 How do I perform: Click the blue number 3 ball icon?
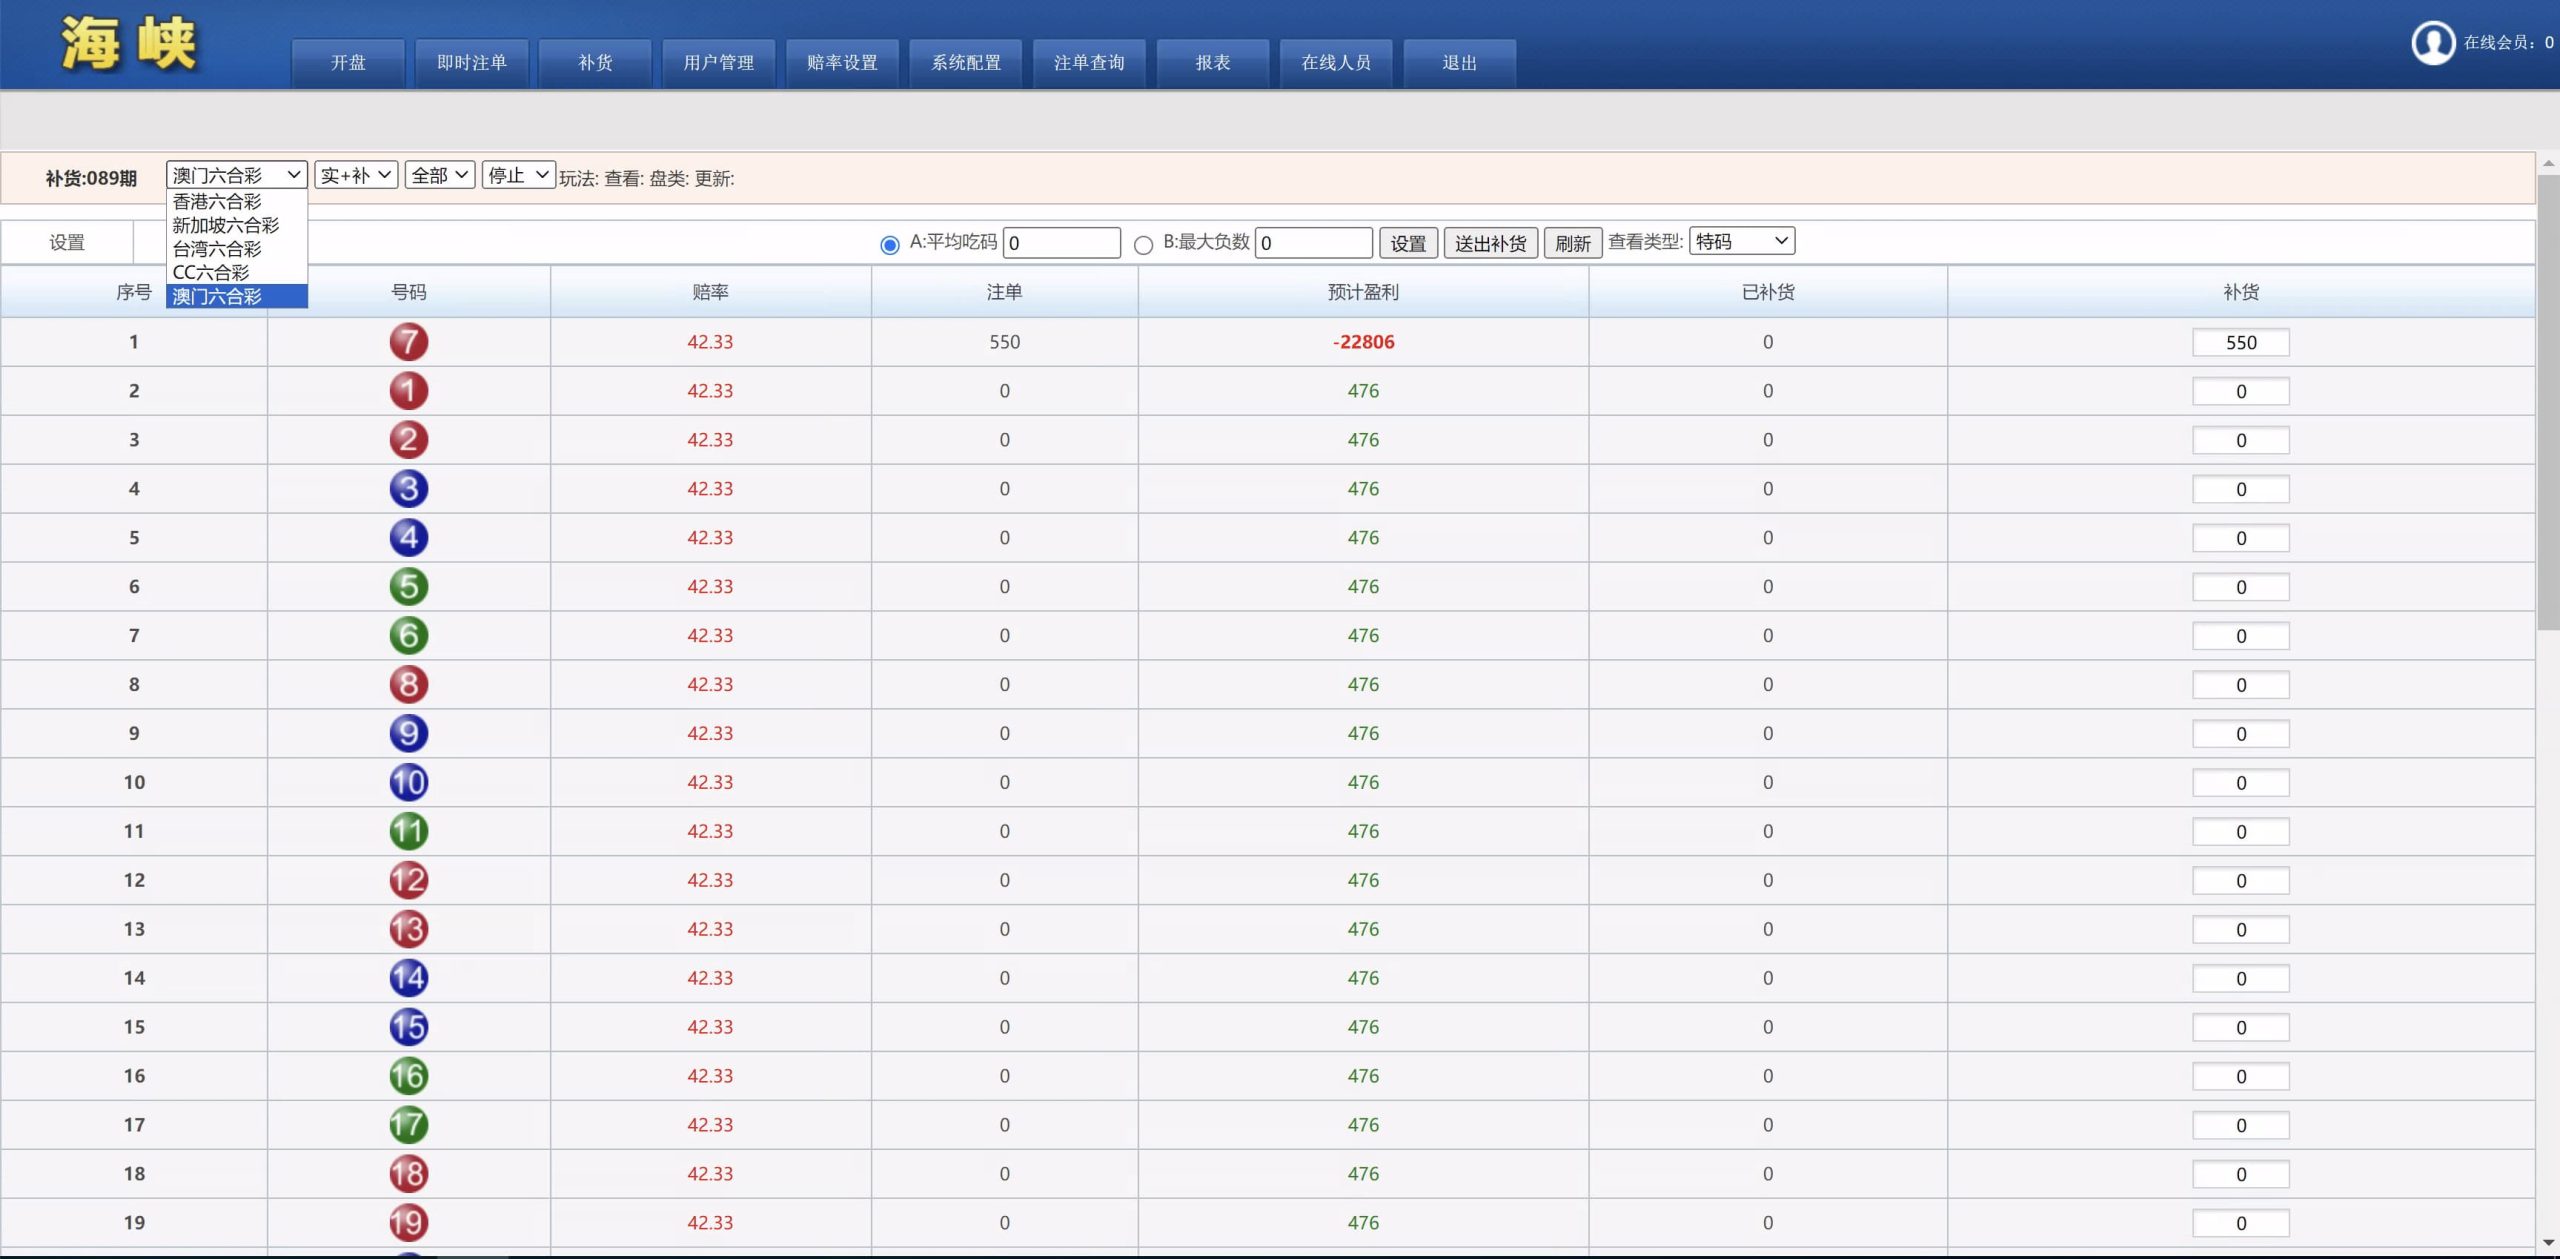click(408, 489)
